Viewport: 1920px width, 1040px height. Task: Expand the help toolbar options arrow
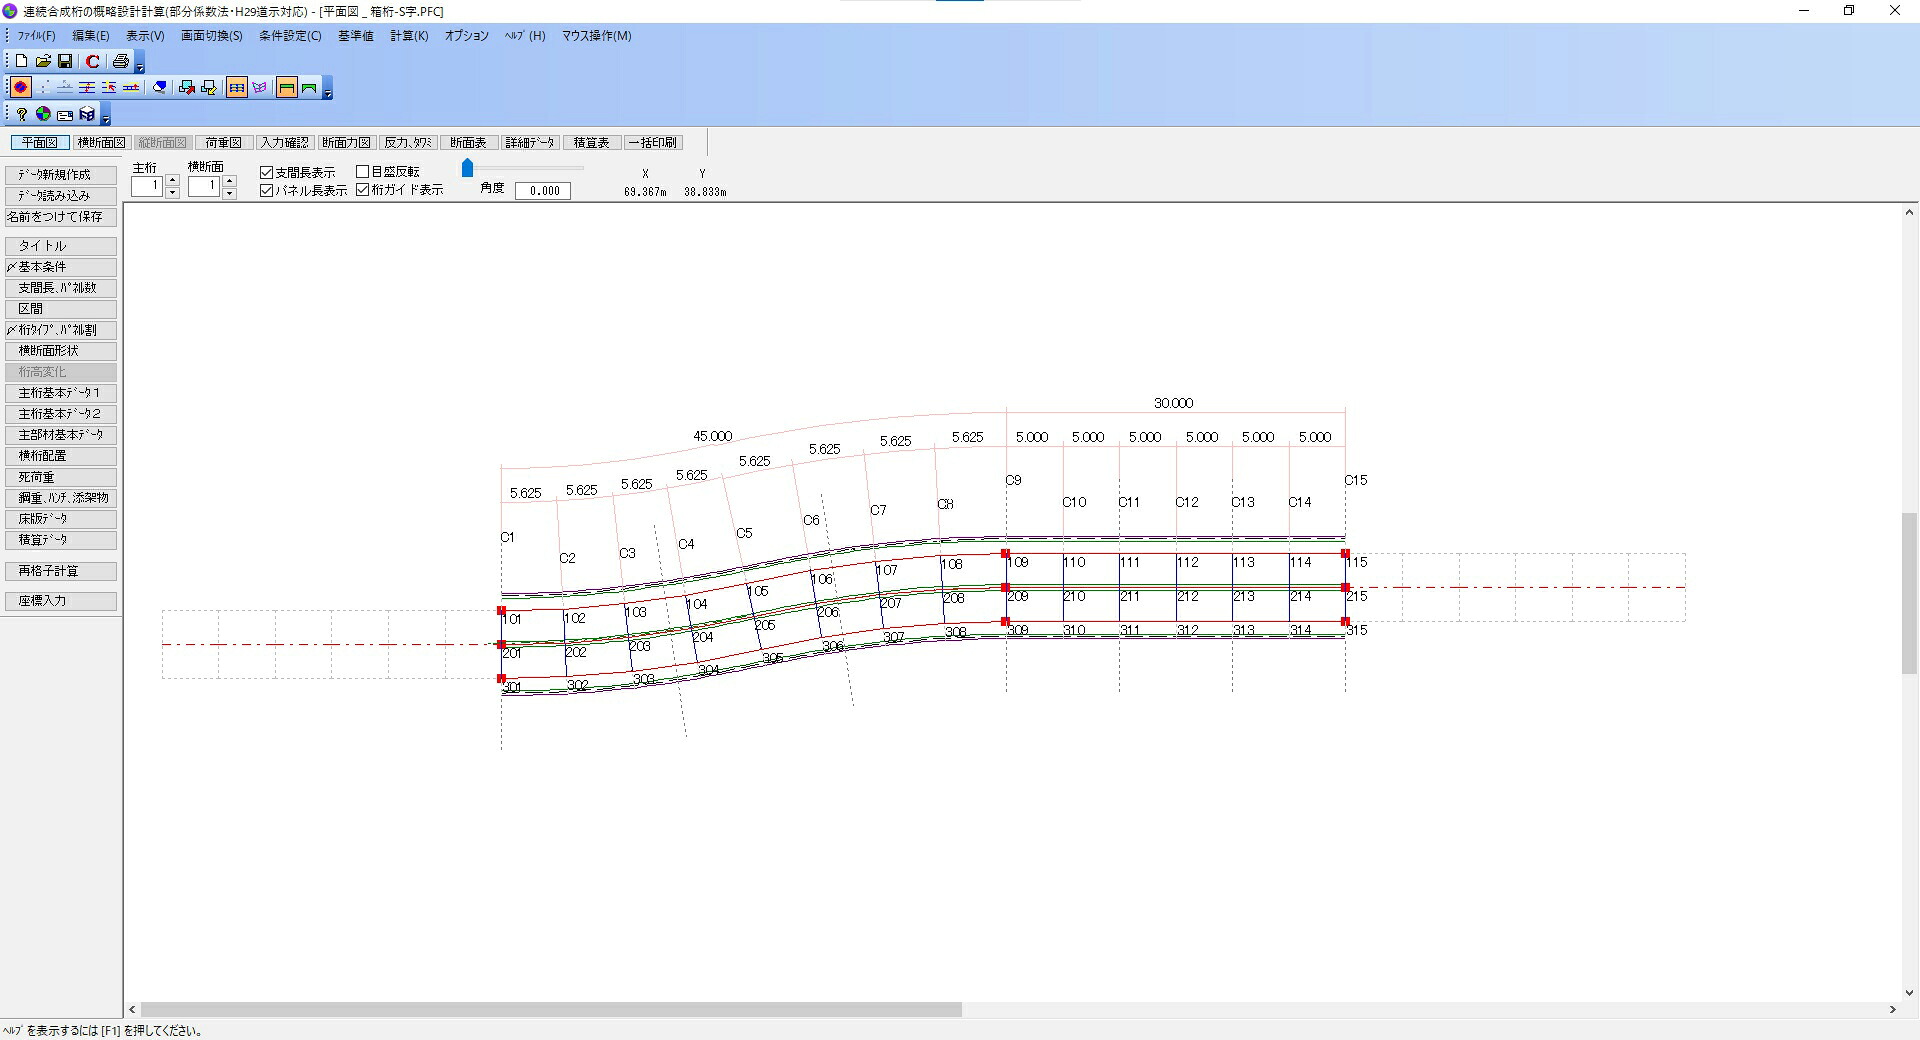coord(106,117)
